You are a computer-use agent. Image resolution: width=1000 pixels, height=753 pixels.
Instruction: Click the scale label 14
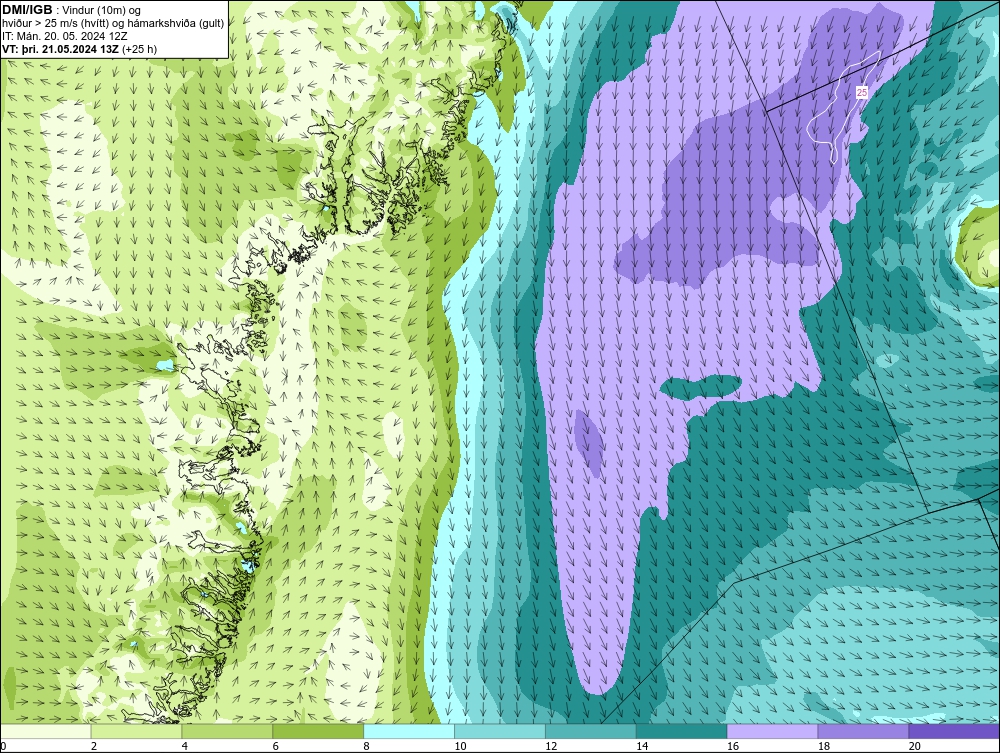click(x=642, y=746)
